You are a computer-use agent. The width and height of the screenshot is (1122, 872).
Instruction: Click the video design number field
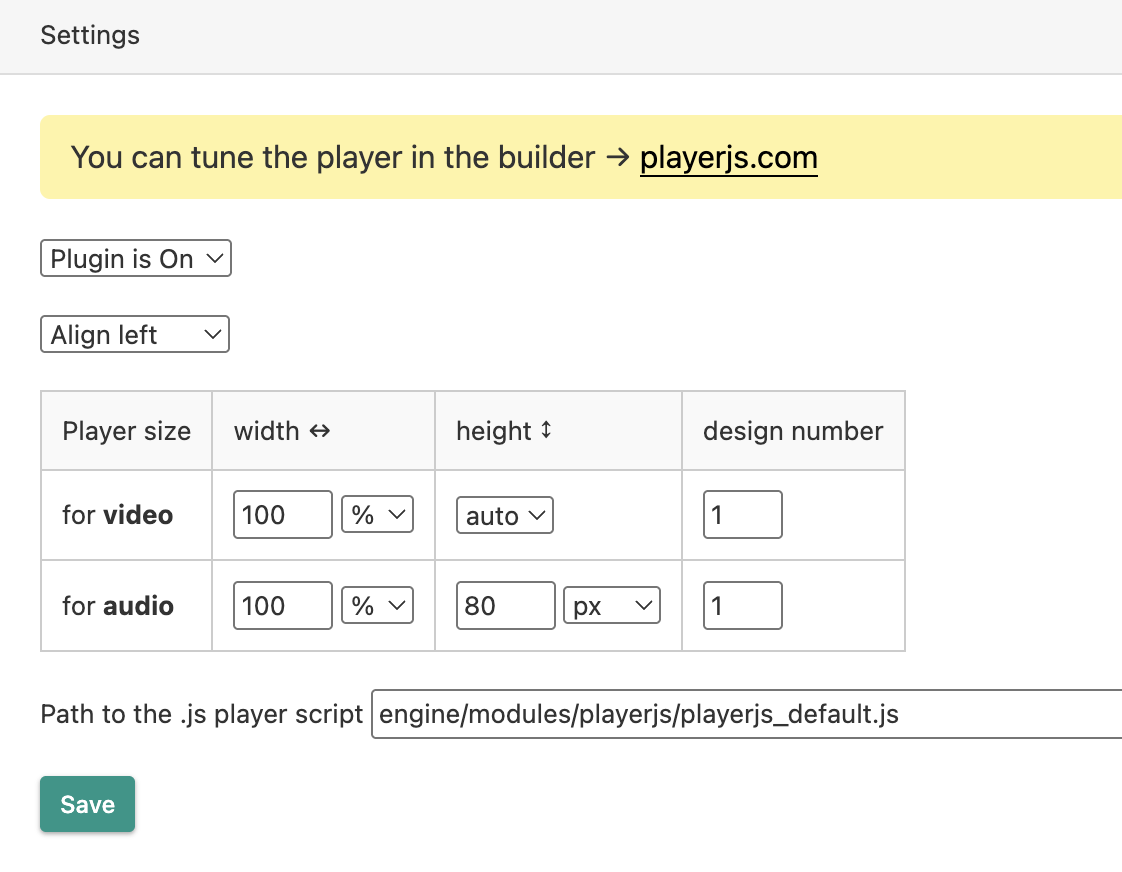point(742,515)
